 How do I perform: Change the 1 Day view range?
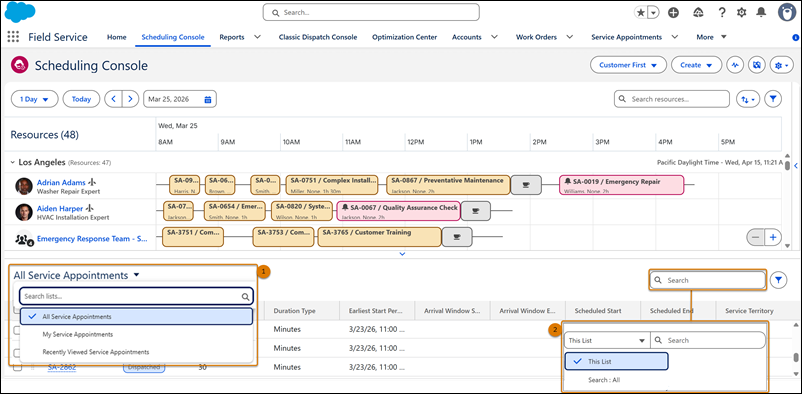coord(34,99)
